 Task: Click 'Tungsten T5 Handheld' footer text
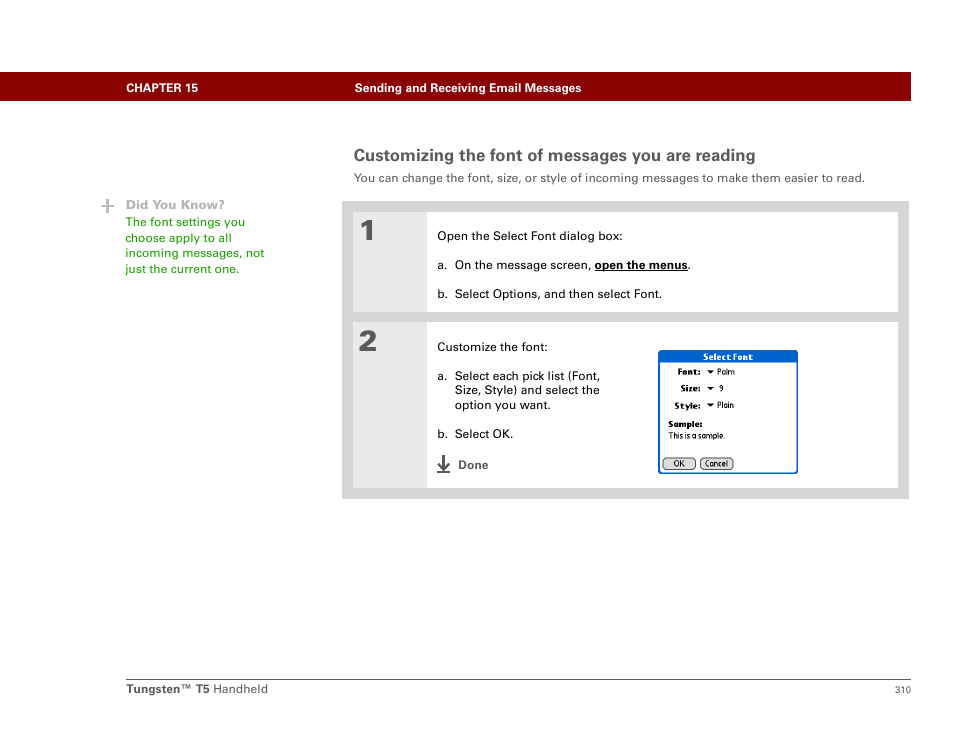pyautogui.click(x=197, y=689)
